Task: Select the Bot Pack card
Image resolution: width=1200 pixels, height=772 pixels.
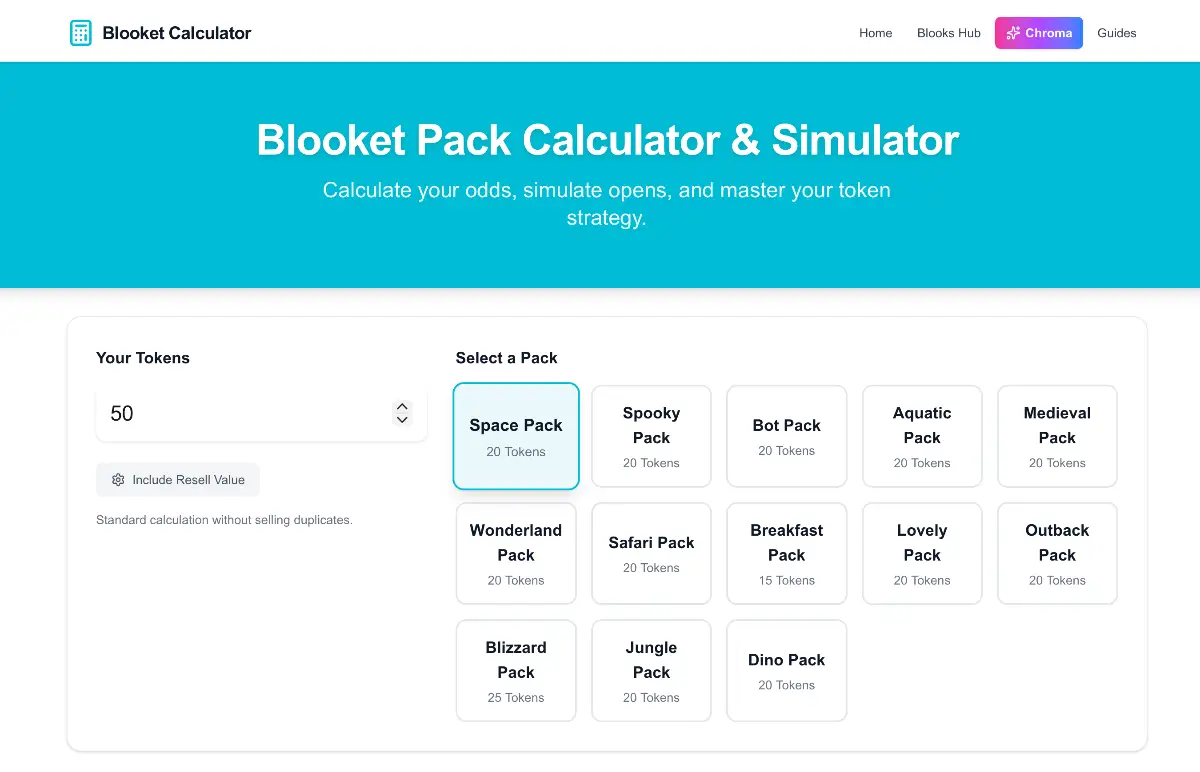Action: (787, 436)
